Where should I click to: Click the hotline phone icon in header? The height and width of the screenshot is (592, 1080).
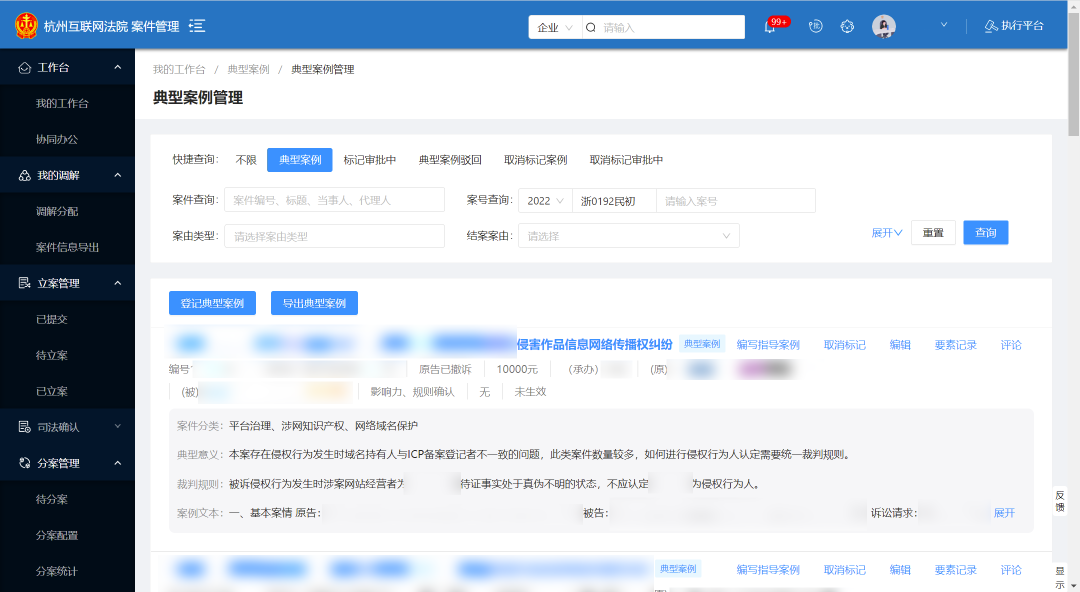click(x=815, y=27)
